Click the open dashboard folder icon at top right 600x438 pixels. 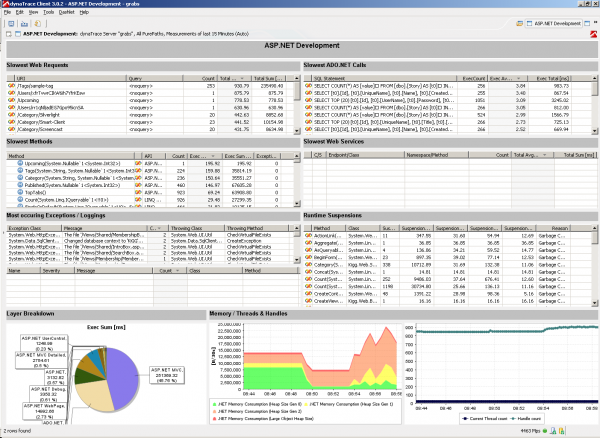519,24
